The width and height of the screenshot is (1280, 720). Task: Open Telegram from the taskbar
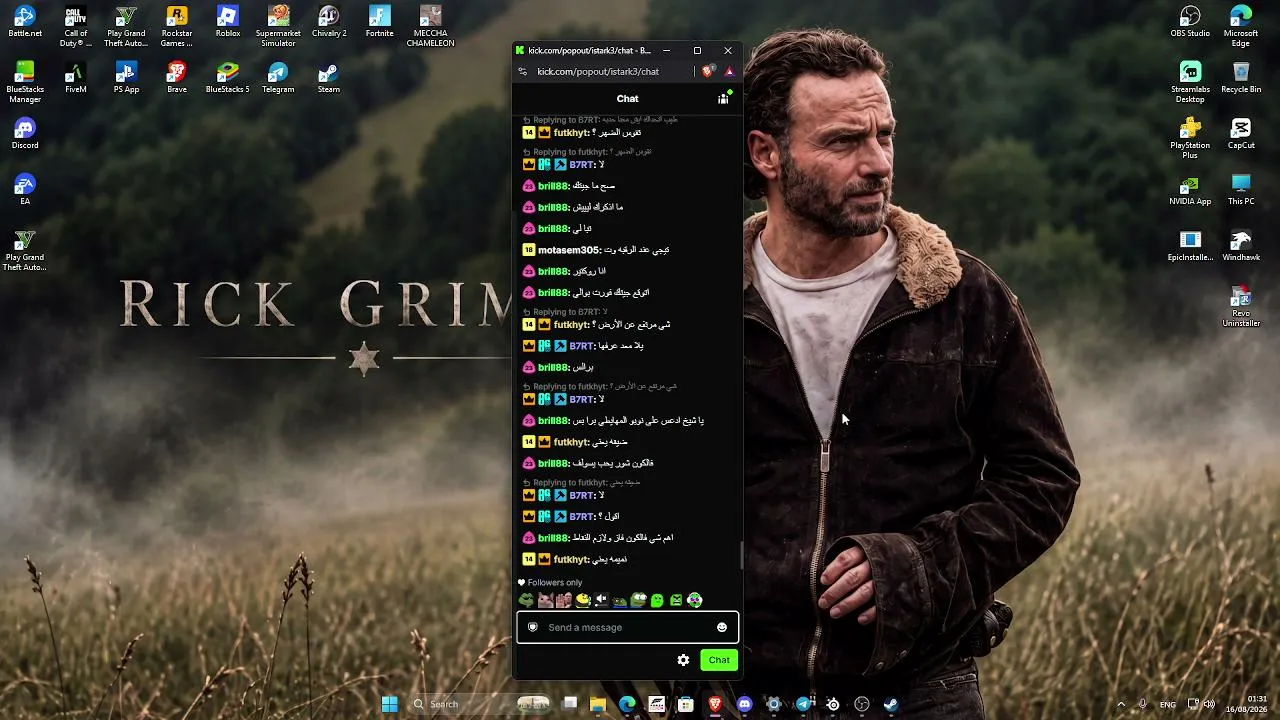(x=803, y=704)
